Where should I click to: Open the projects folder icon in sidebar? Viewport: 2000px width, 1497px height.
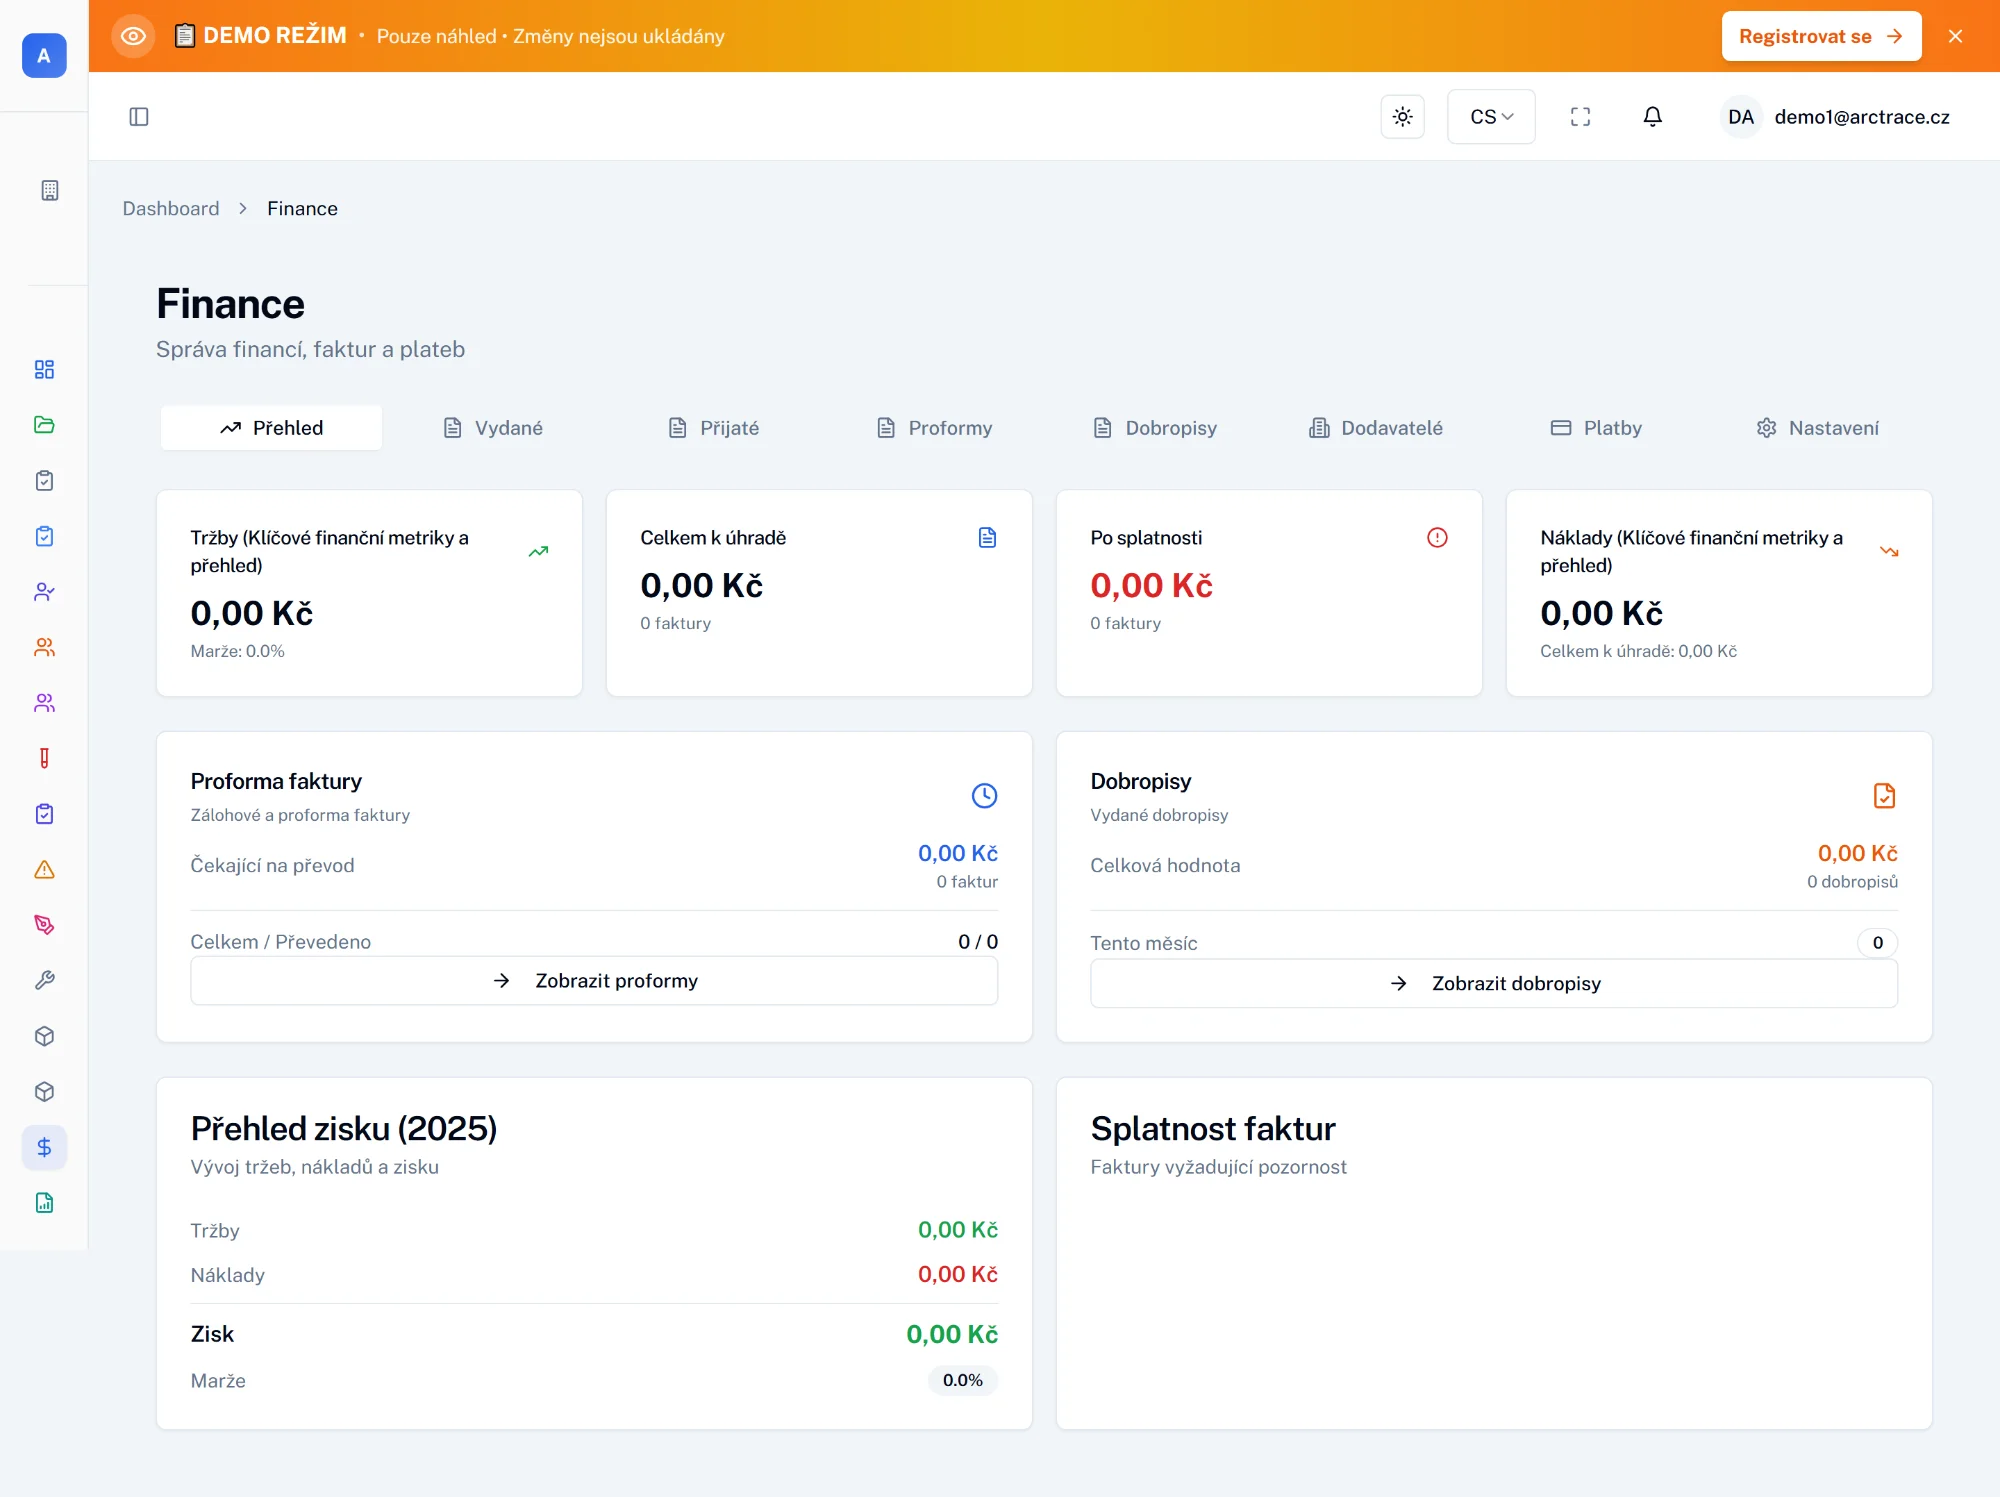point(44,425)
